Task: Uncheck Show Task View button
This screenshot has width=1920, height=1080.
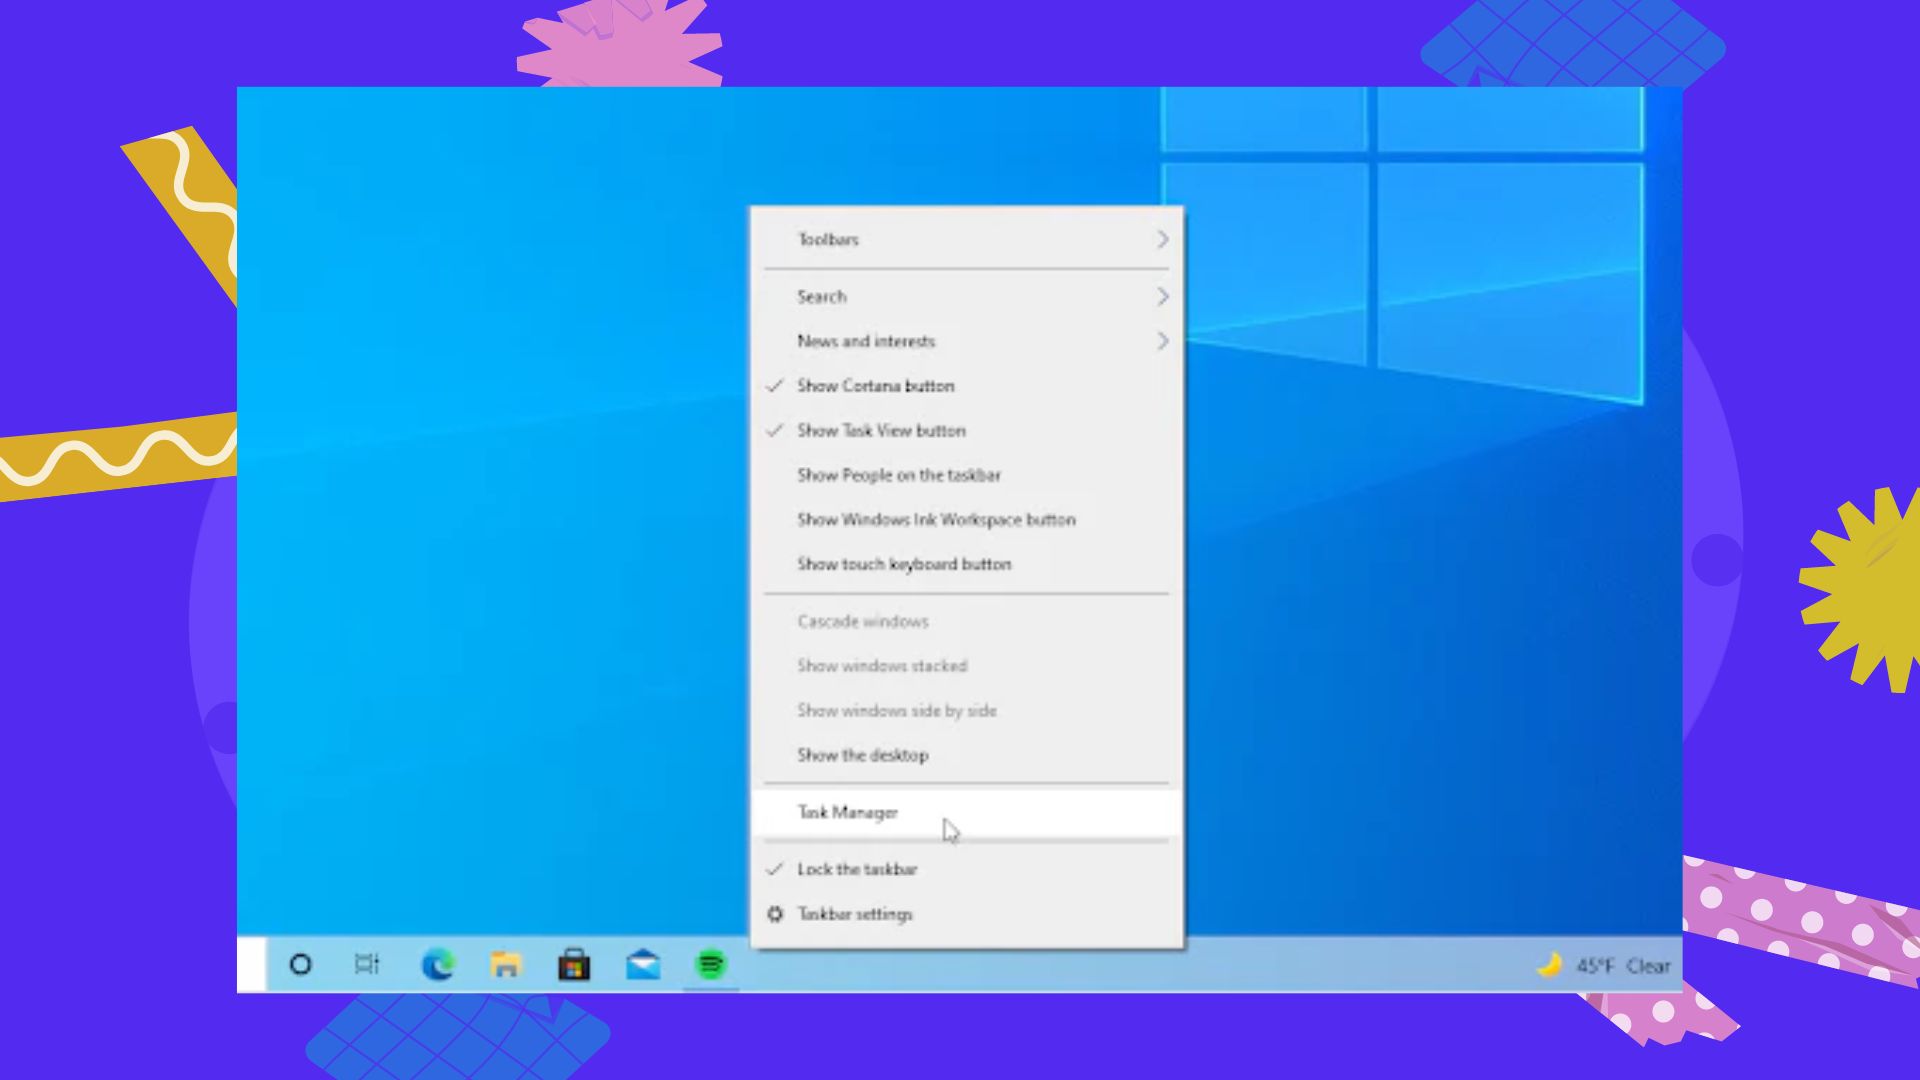Action: [x=967, y=431]
